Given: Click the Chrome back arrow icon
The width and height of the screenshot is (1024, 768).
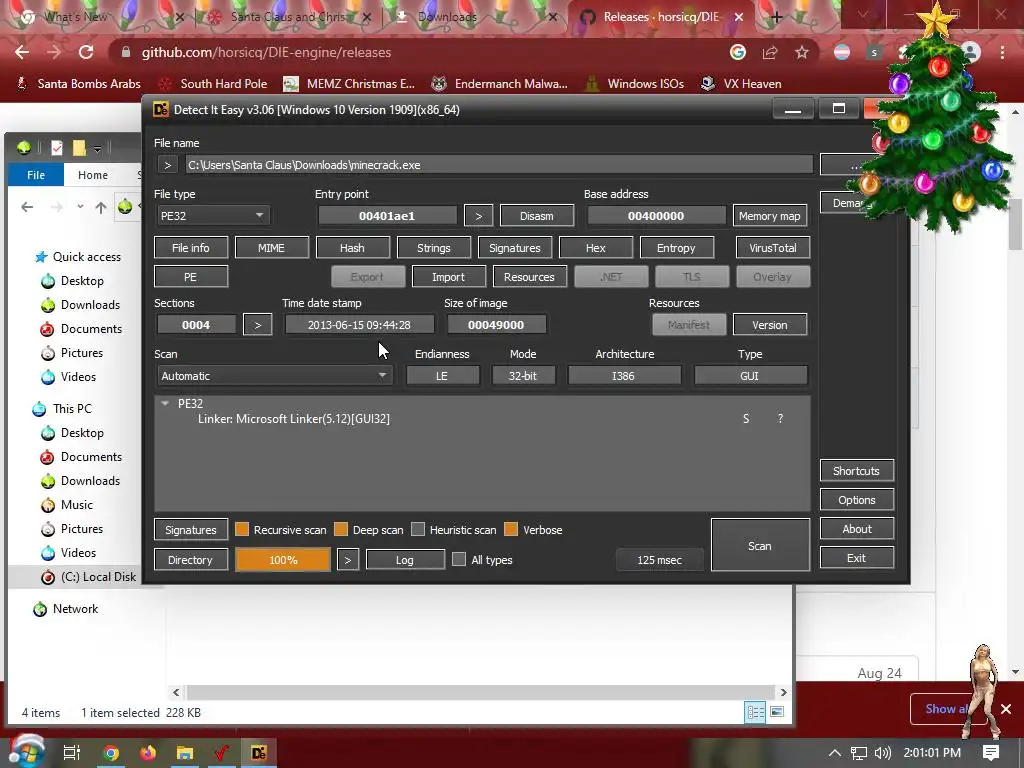Looking at the screenshot, I should (x=22, y=52).
